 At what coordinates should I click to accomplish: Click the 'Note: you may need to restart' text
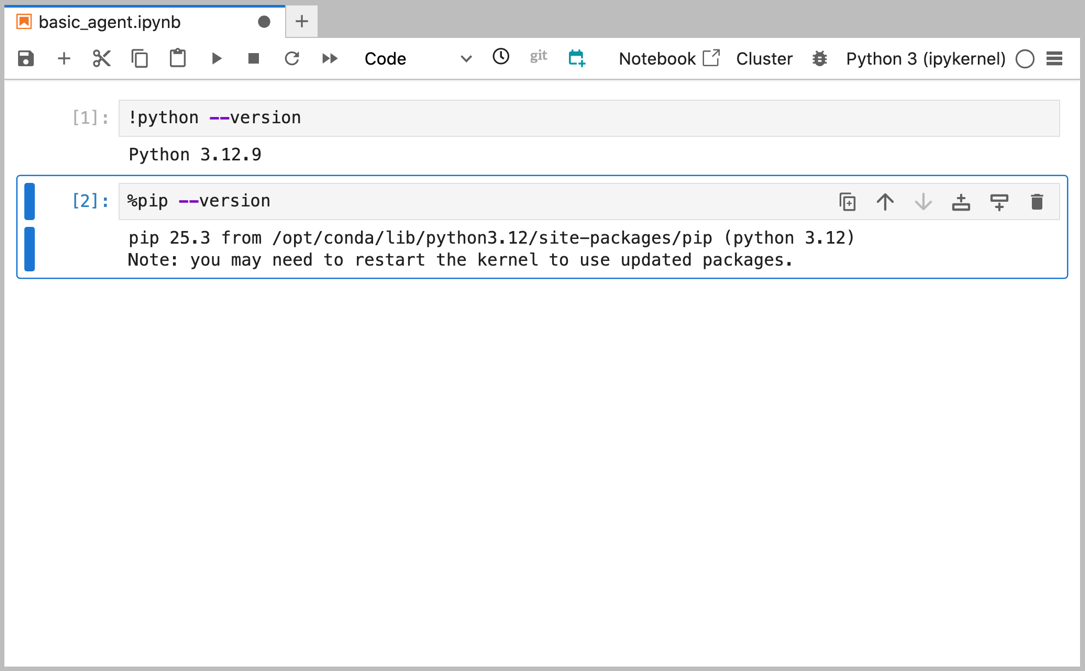[460, 260]
